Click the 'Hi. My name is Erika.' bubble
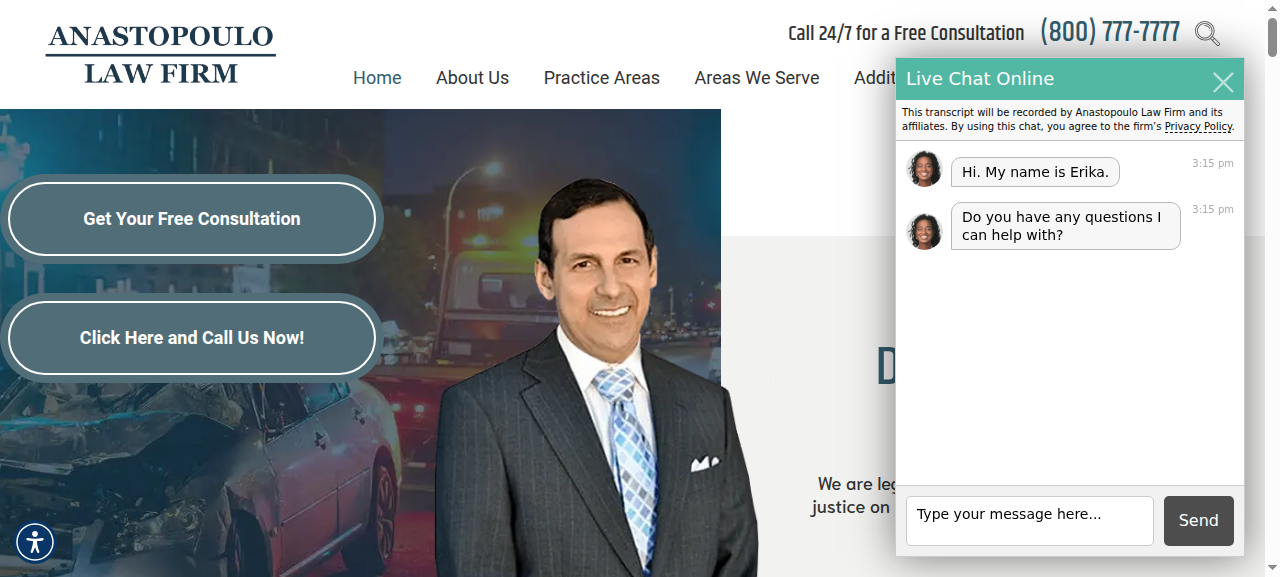 1035,172
